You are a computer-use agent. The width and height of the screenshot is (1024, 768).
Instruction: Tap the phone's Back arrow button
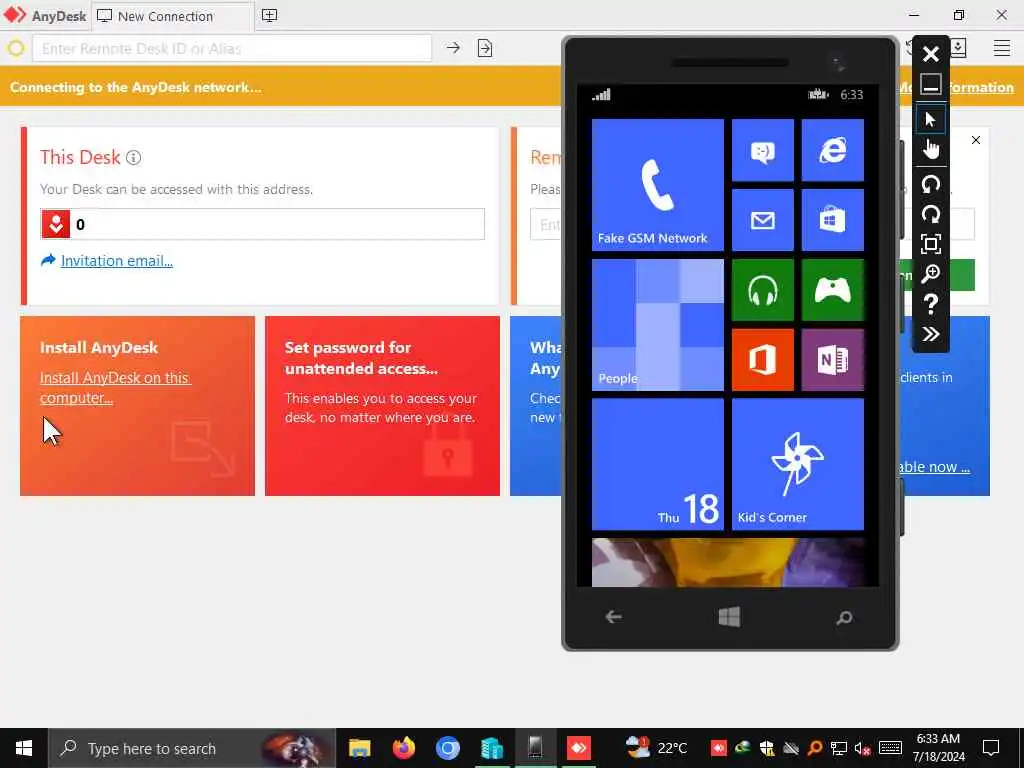(x=613, y=616)
